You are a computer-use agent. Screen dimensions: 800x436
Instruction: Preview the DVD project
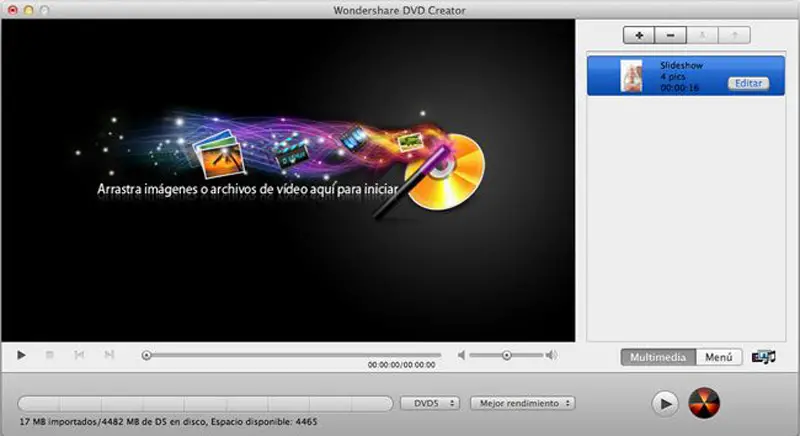pyautogui.click(x=665, y=404)
